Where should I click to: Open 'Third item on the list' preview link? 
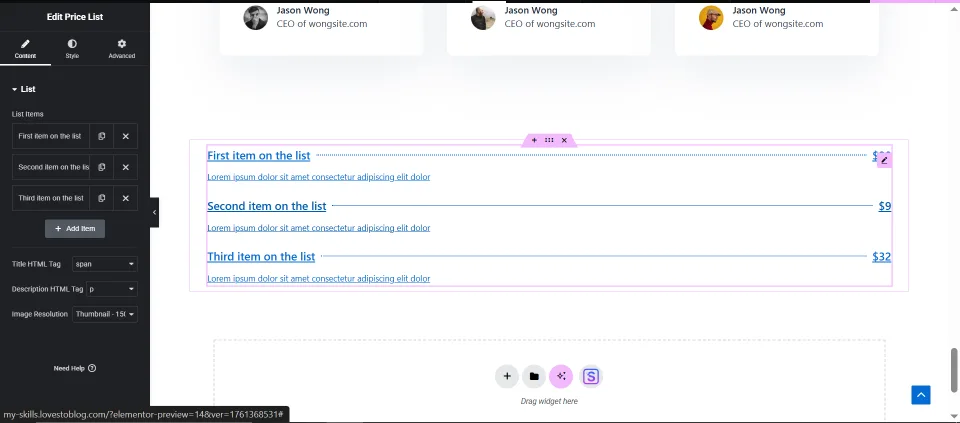click(261, 256)
